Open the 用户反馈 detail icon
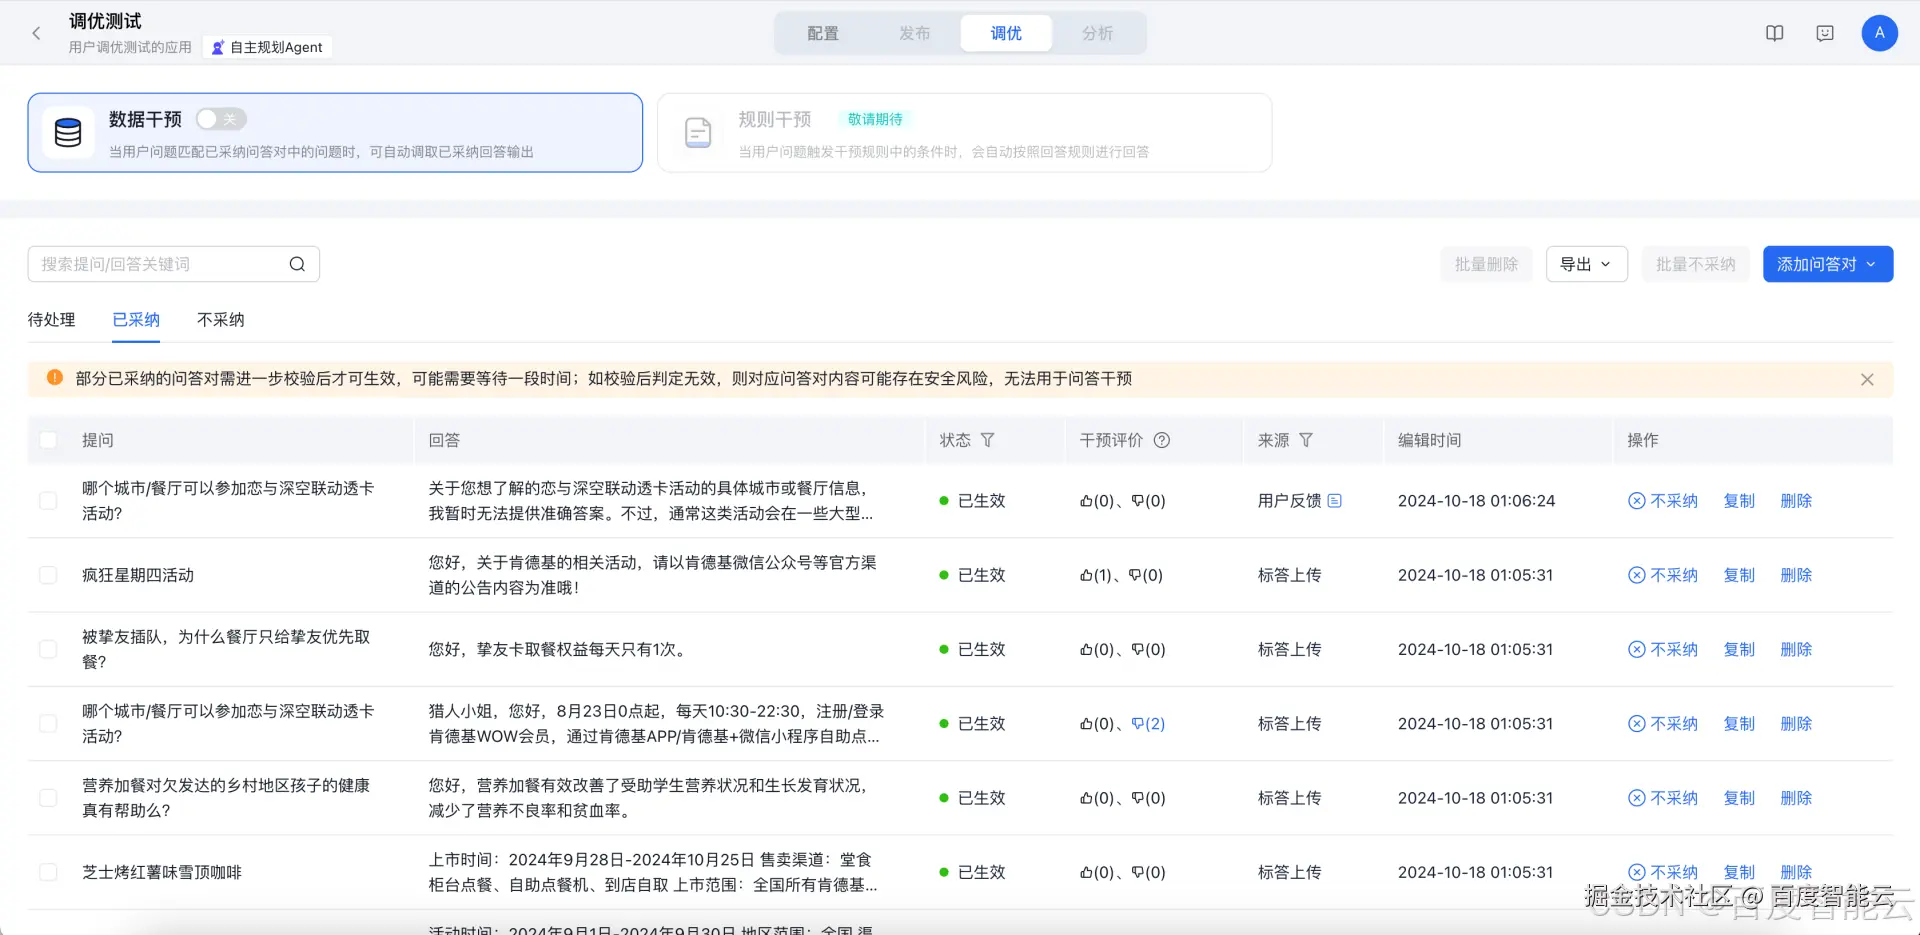1920x935 pixels. coord(1334,500)
